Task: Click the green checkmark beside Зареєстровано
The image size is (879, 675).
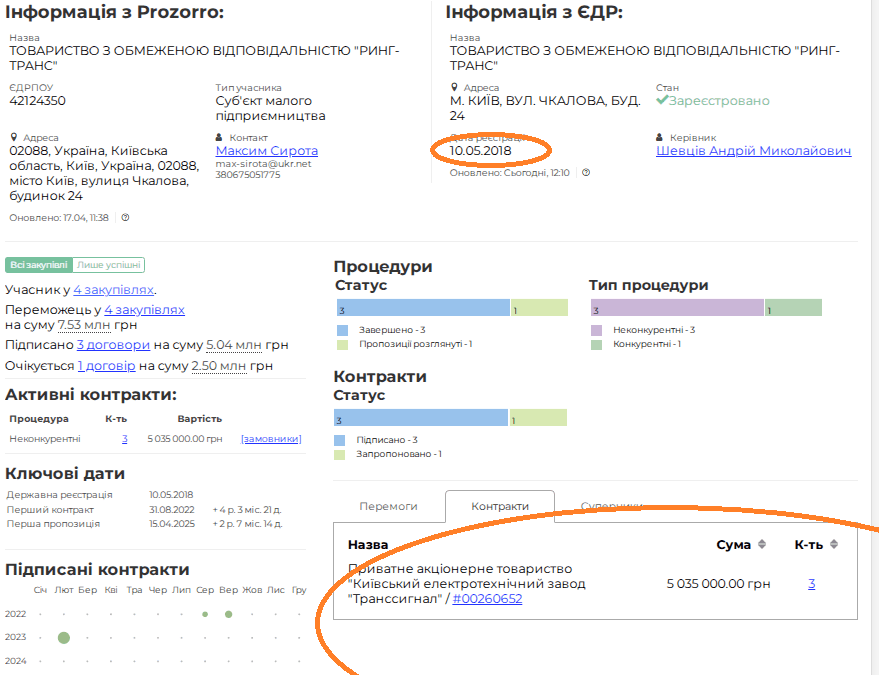Action: tap(661, 101)
